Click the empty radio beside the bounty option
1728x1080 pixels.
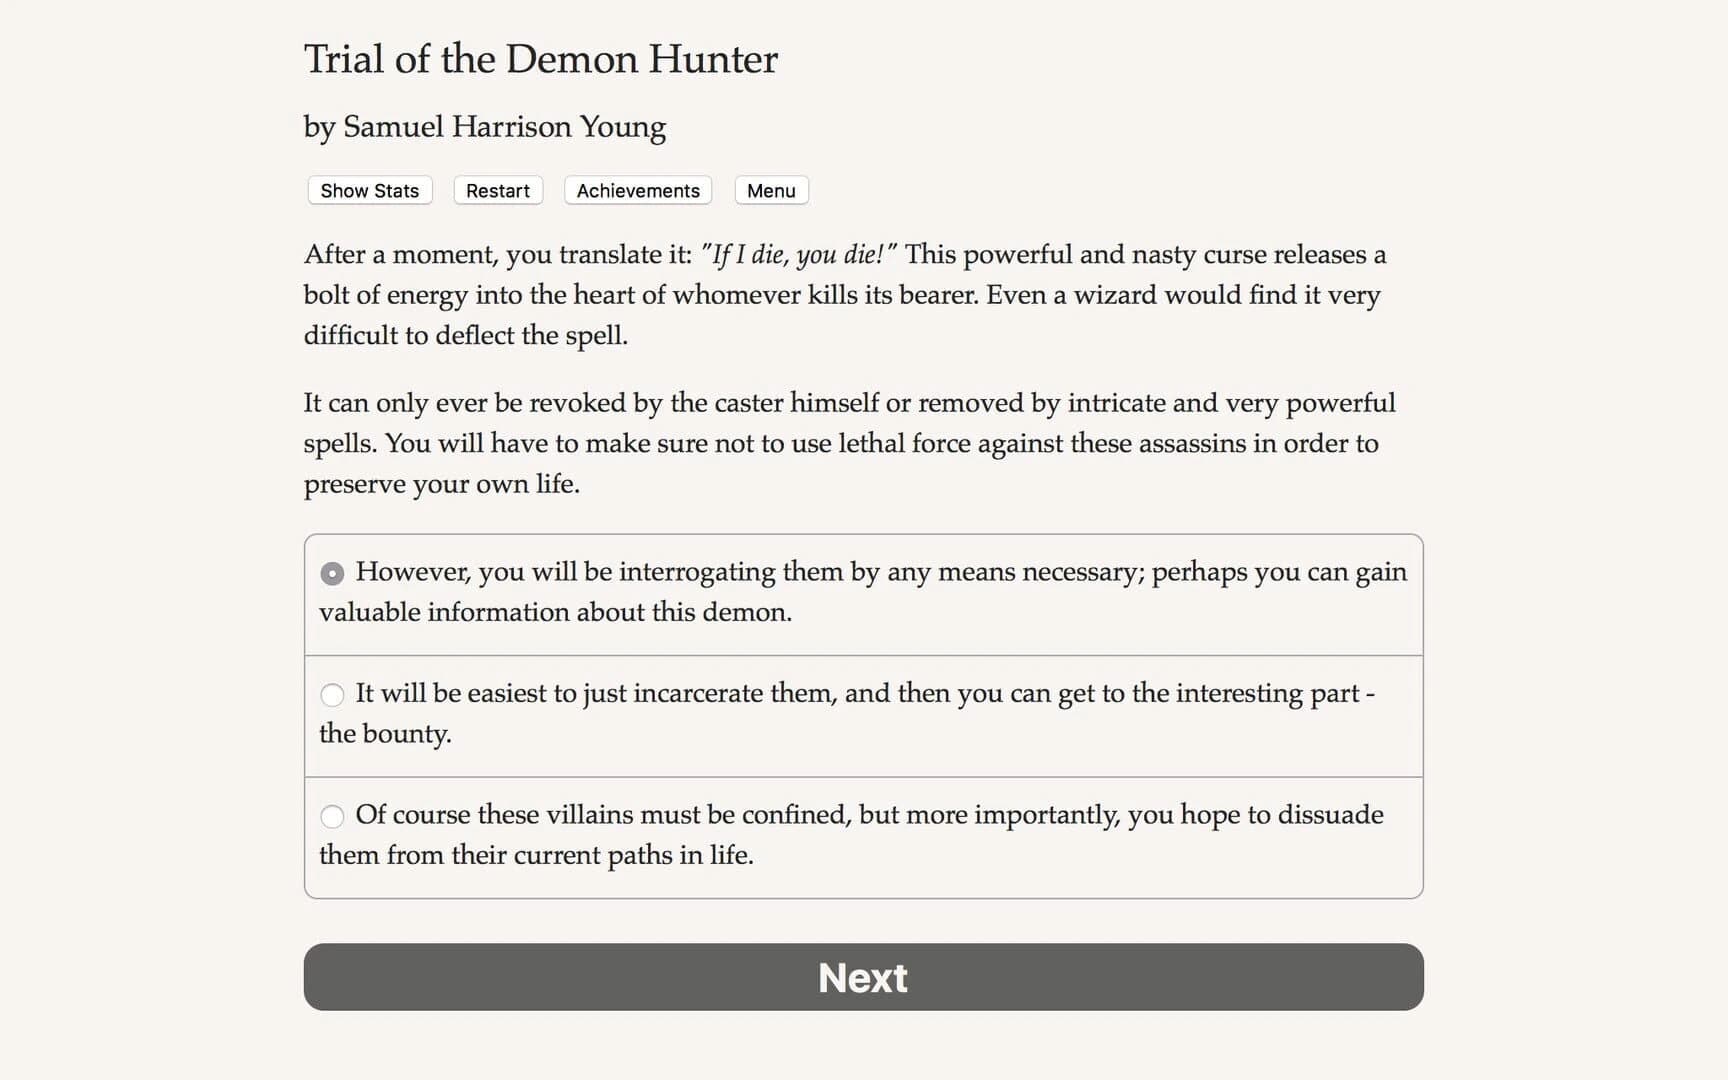coord(332,695)
